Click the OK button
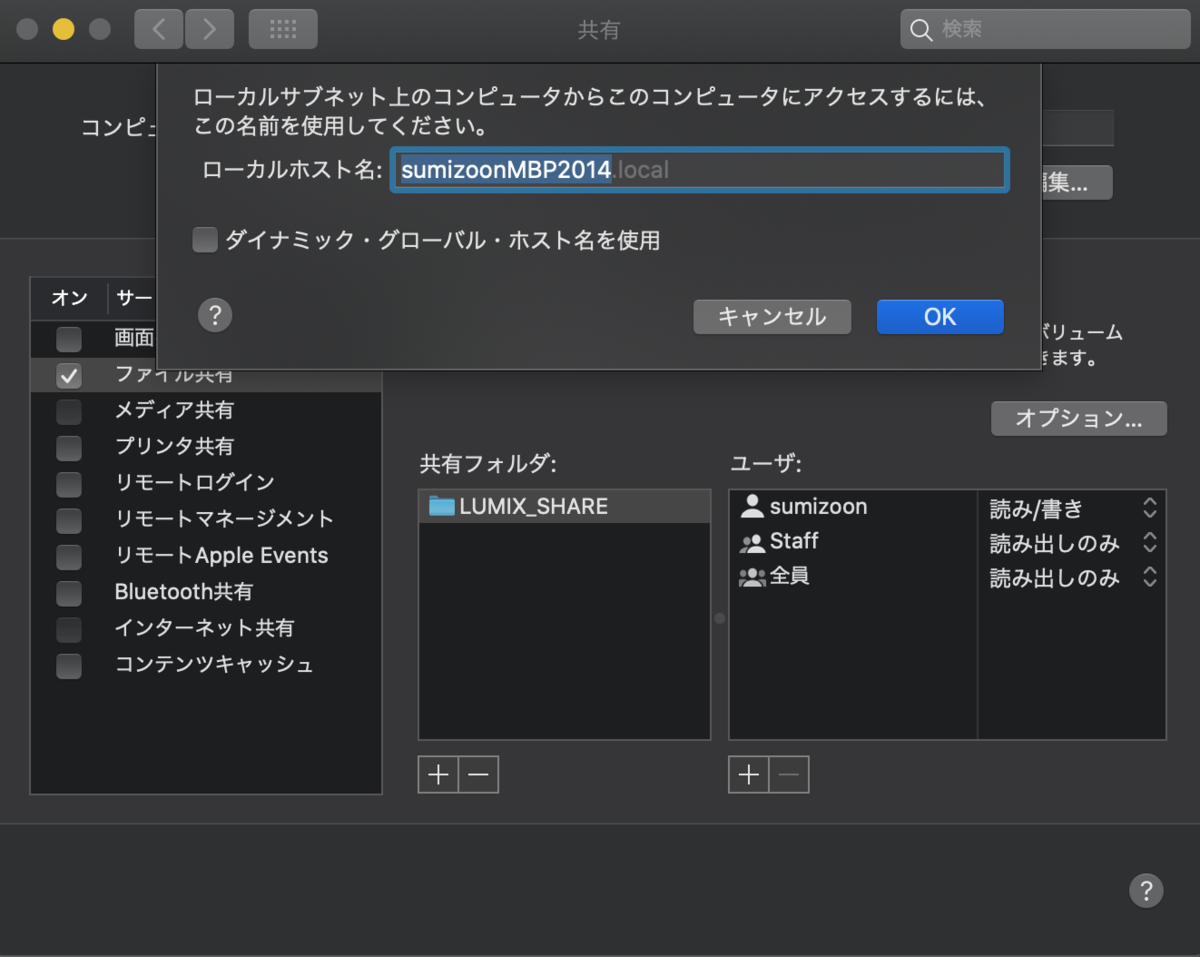The width and height of the screenshot is (1200, 957). [x=939, y=316]
